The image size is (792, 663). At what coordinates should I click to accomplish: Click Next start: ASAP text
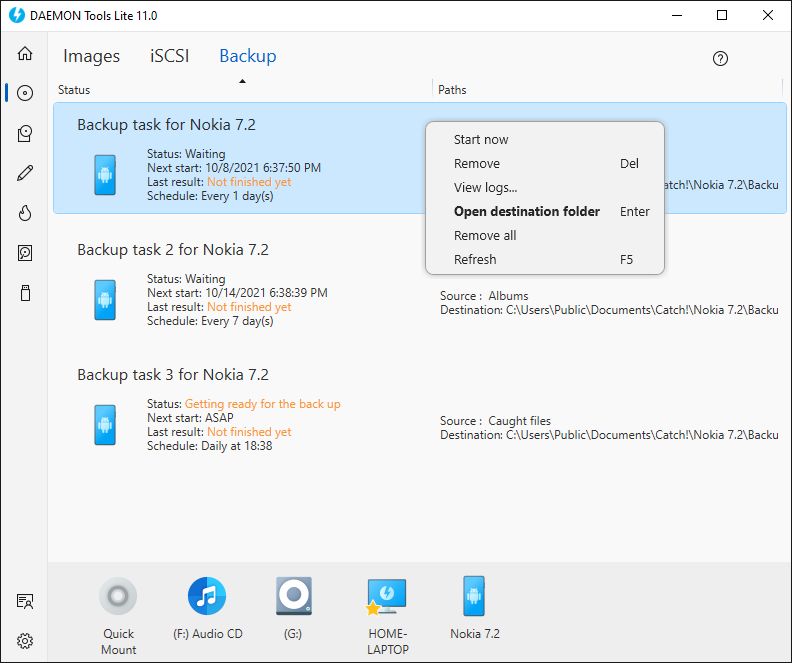pyautogui.click(x=190, y=418)
